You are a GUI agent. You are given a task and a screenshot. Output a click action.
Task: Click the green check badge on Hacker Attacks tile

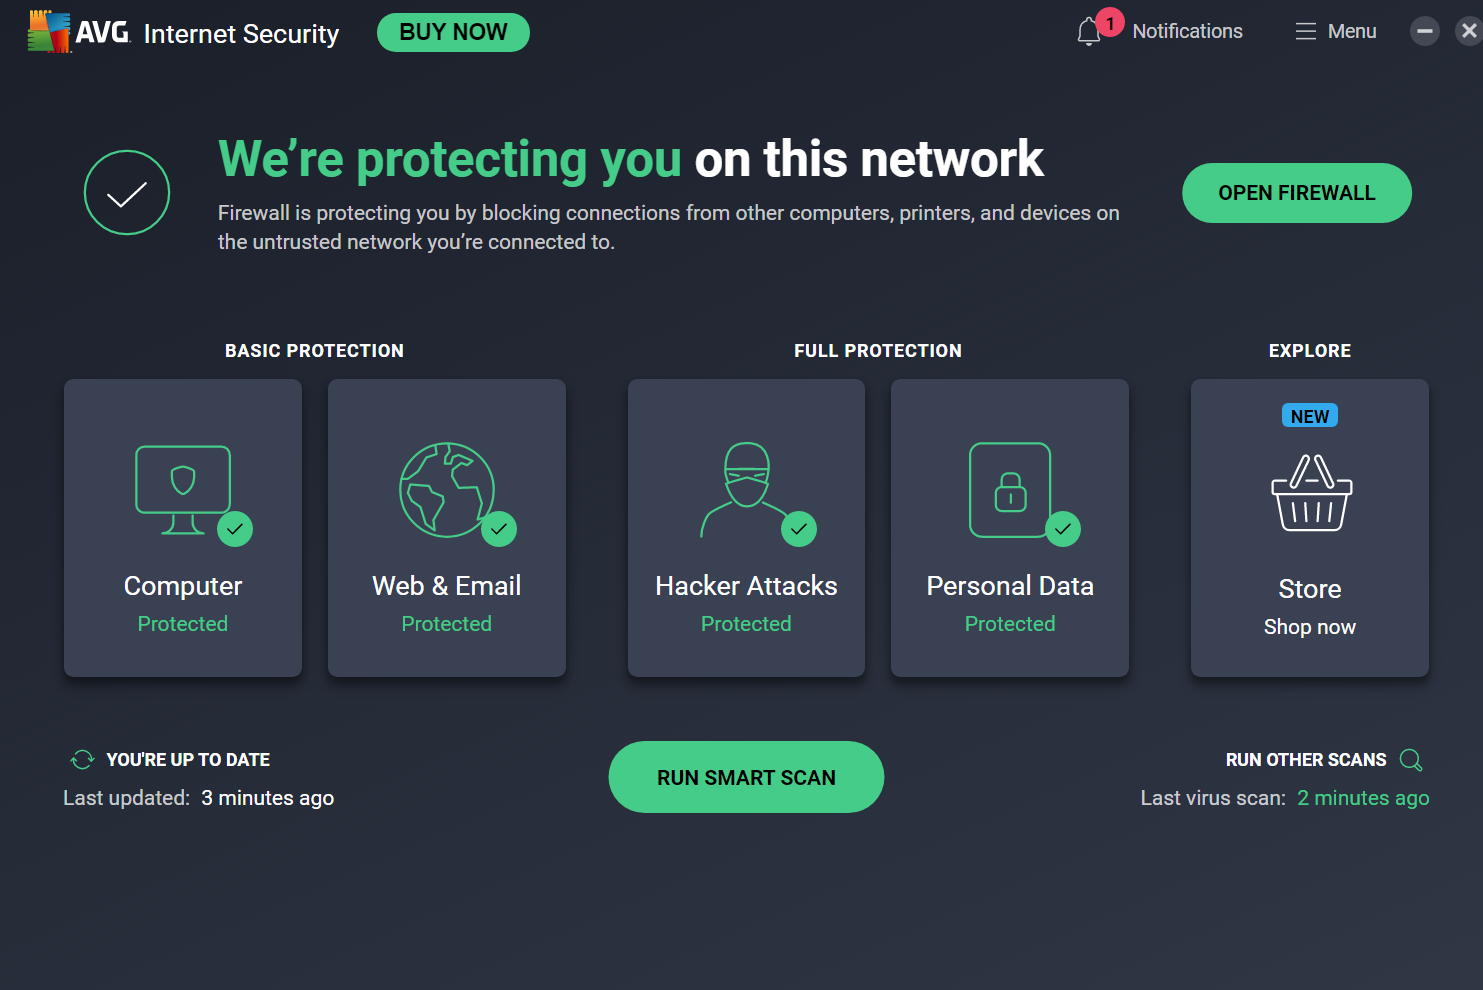(799, 529)
